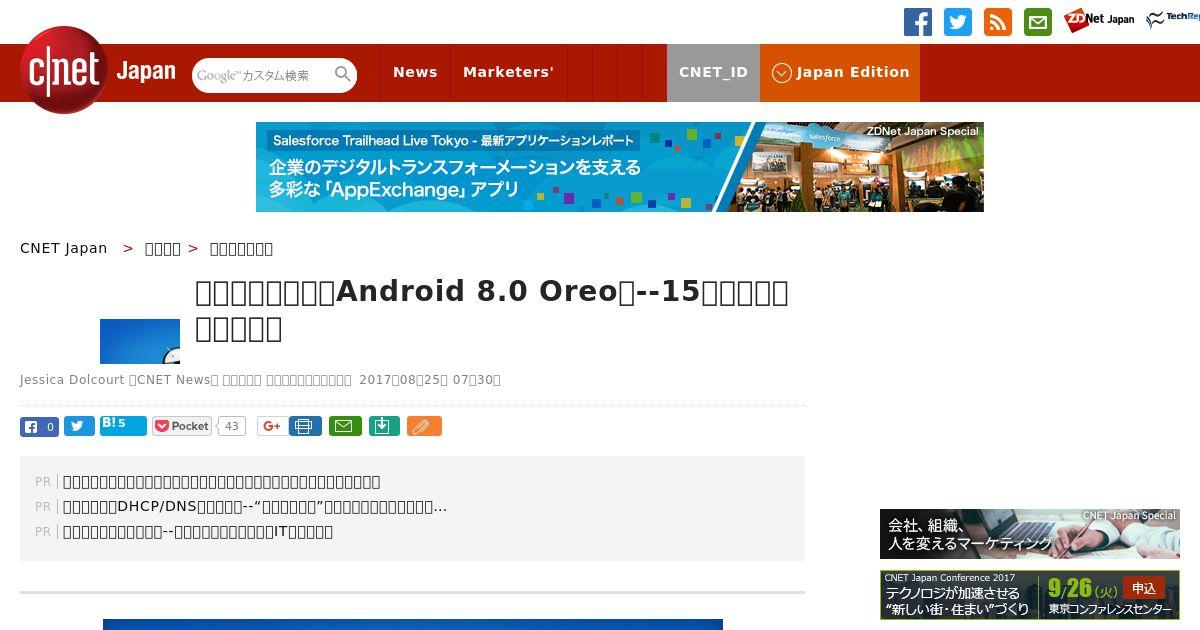Click the orange clip icon

point(424,426)
